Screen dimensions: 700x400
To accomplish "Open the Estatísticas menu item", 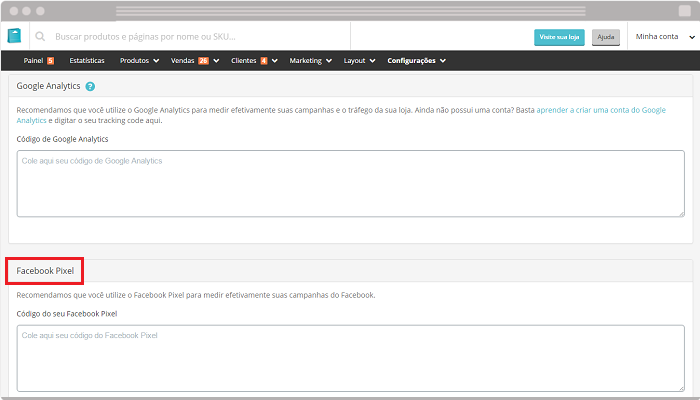I will 87,61.
